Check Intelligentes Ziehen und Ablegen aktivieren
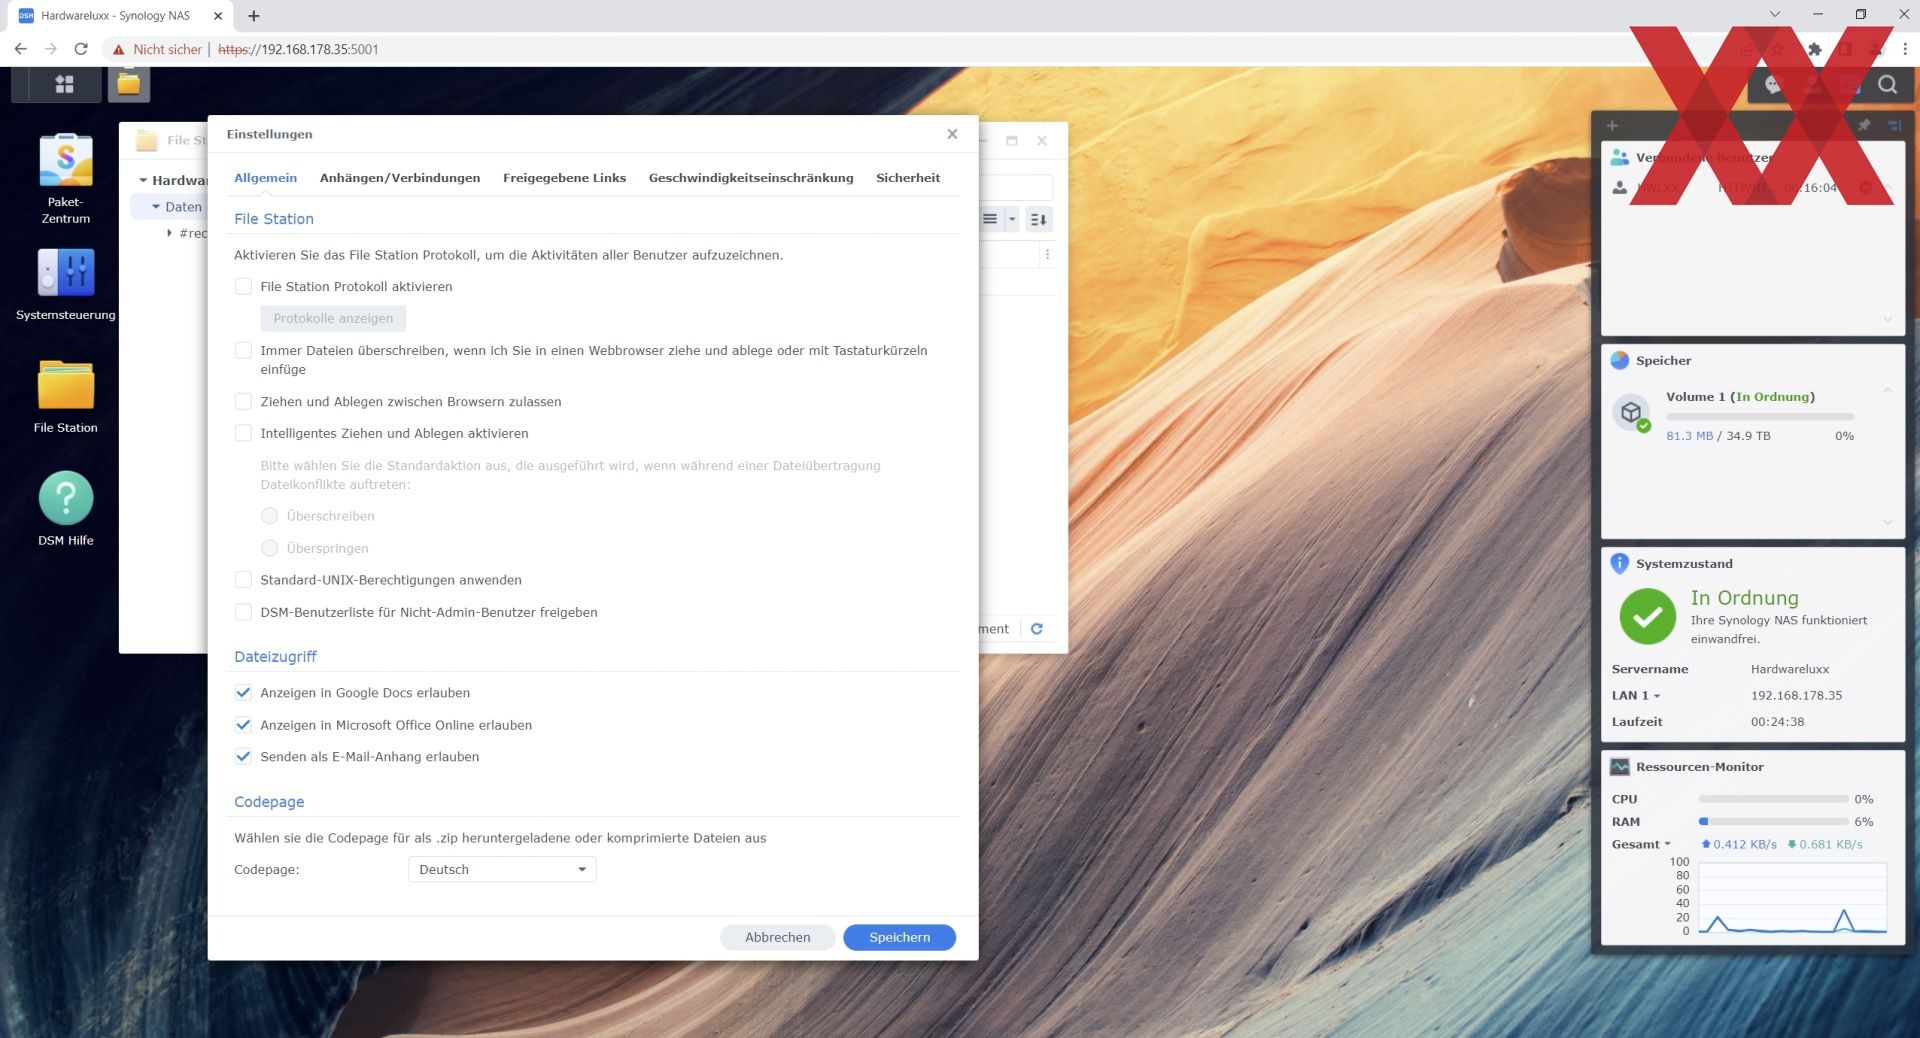Viewport: 1920px width, 1038px height. (243, 434)
